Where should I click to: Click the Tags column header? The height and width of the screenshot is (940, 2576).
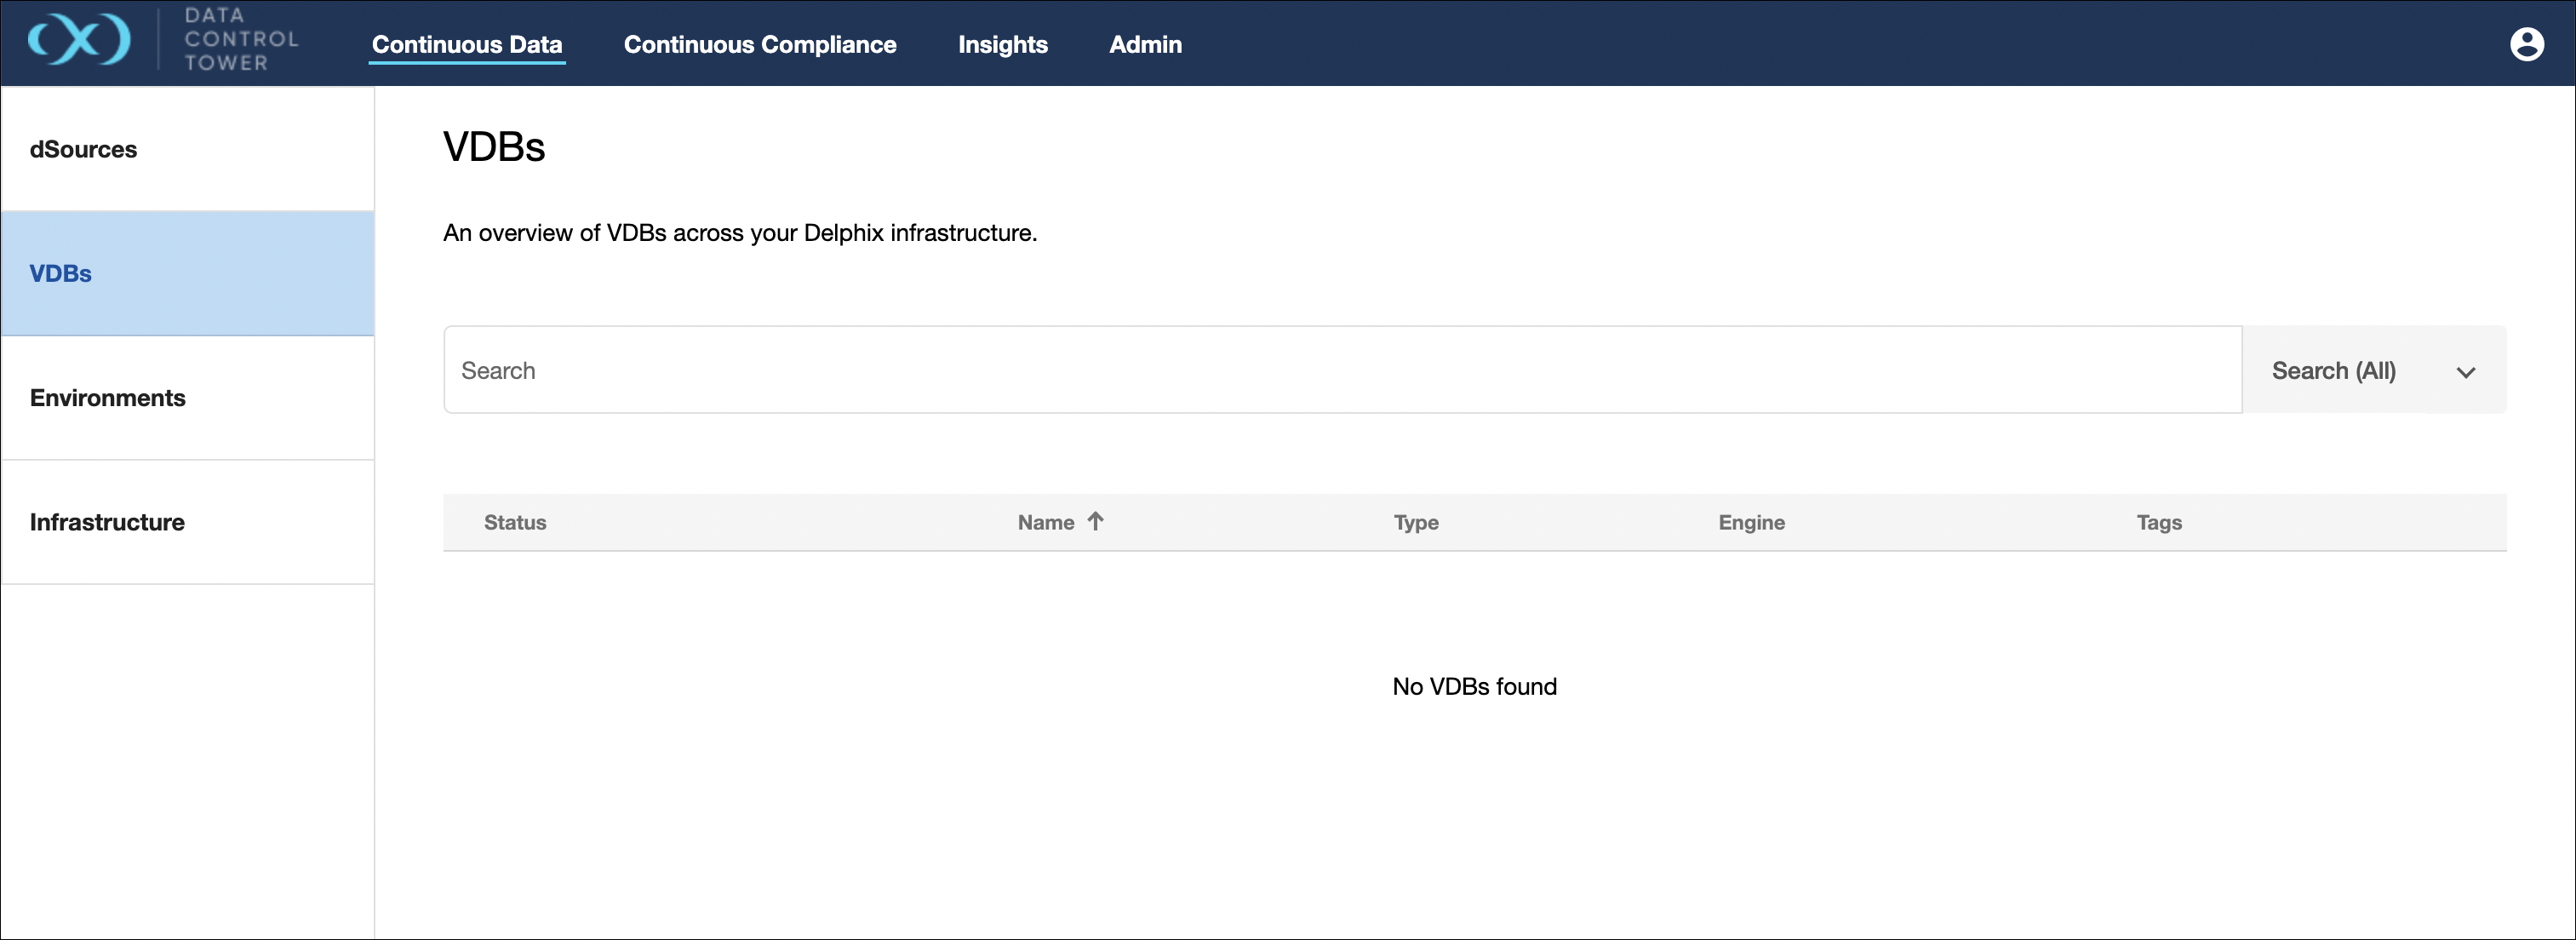[2158, 522]
